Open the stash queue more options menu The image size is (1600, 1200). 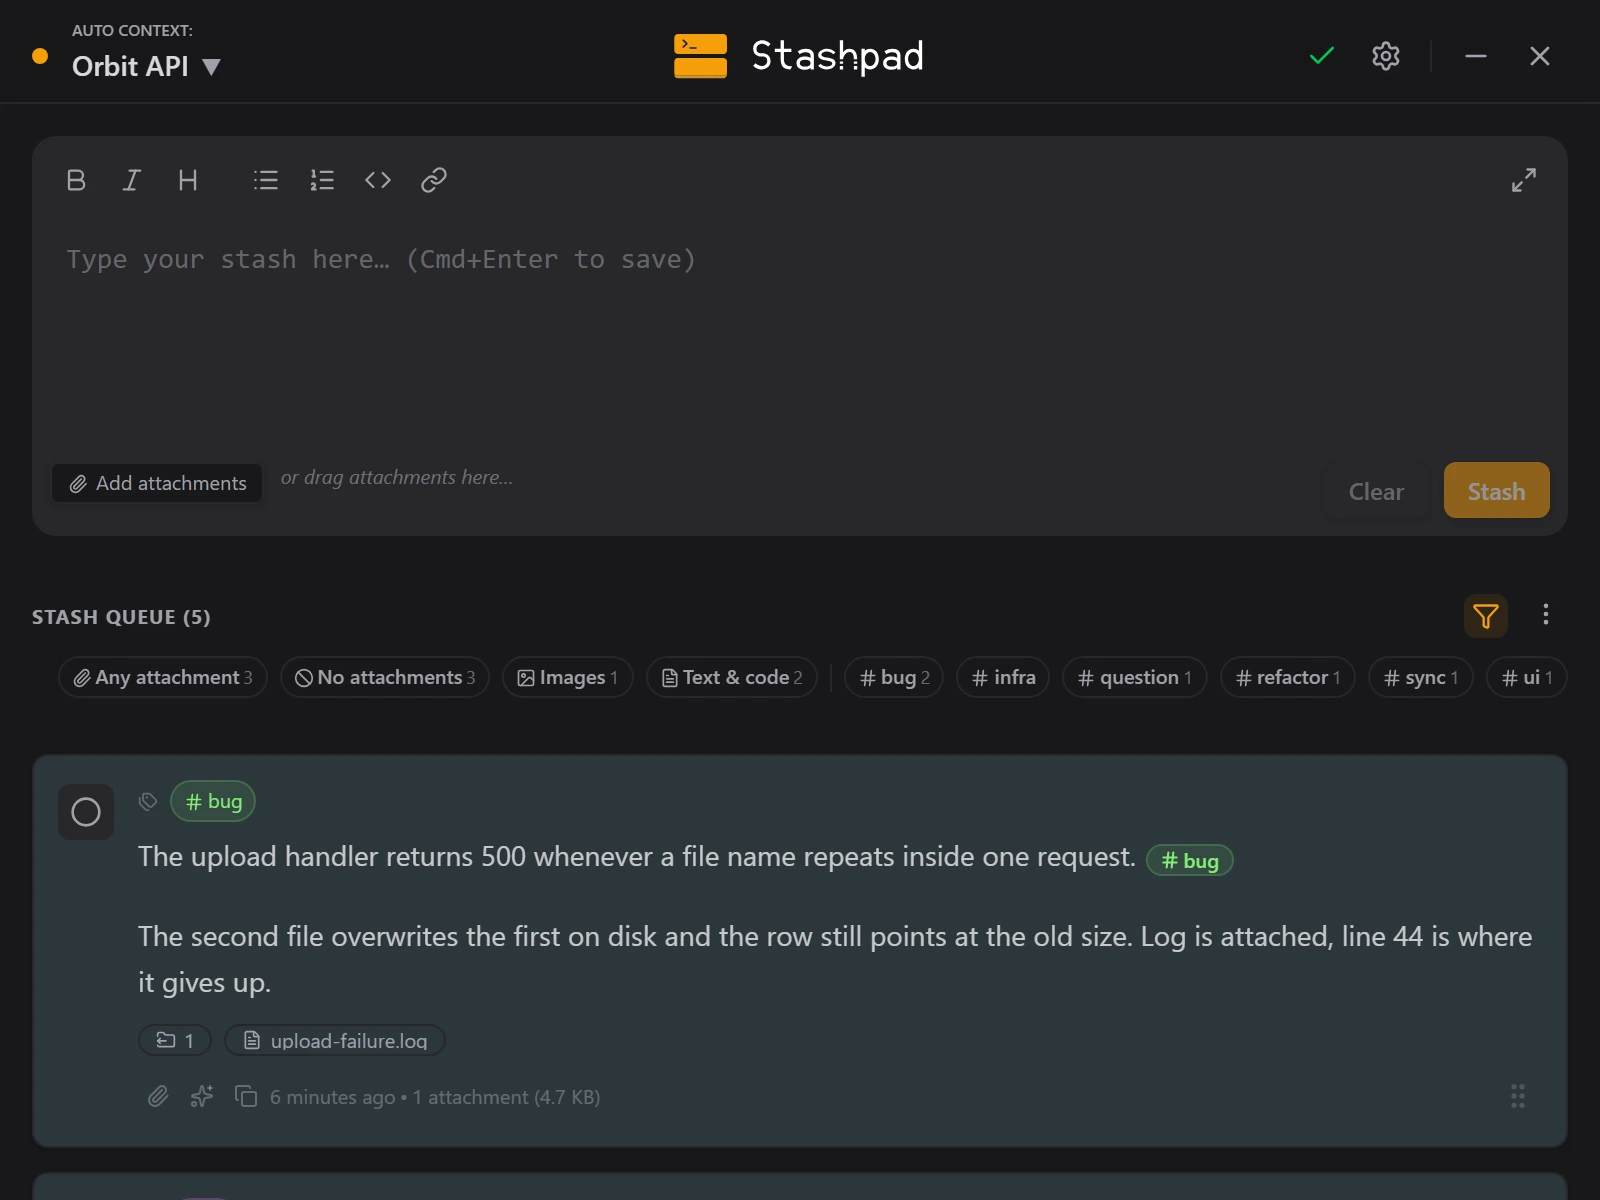[1546, 614]
